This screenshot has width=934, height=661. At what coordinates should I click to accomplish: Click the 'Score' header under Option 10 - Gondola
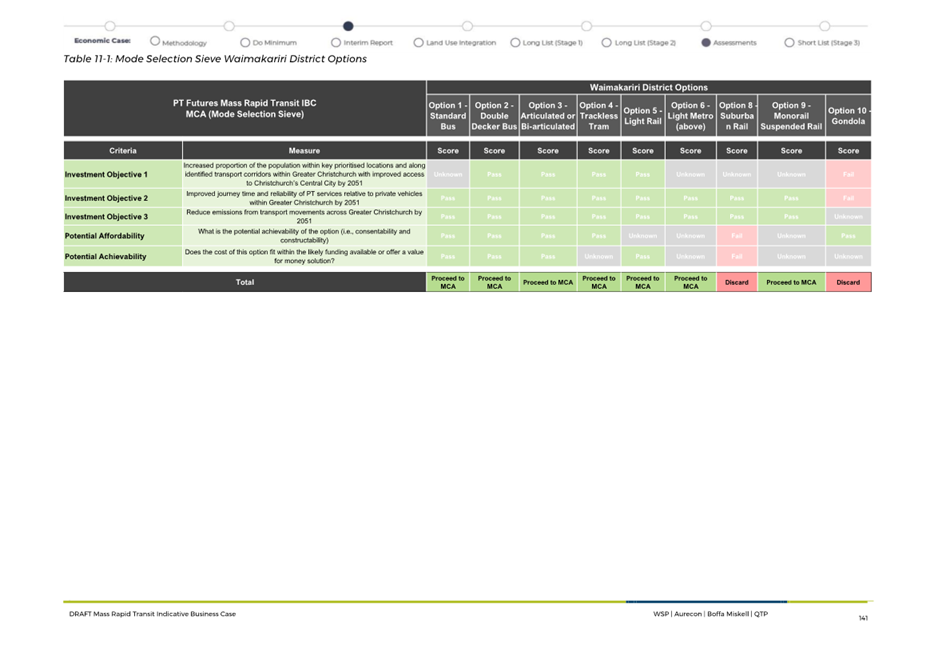click(x=848, y=151)
